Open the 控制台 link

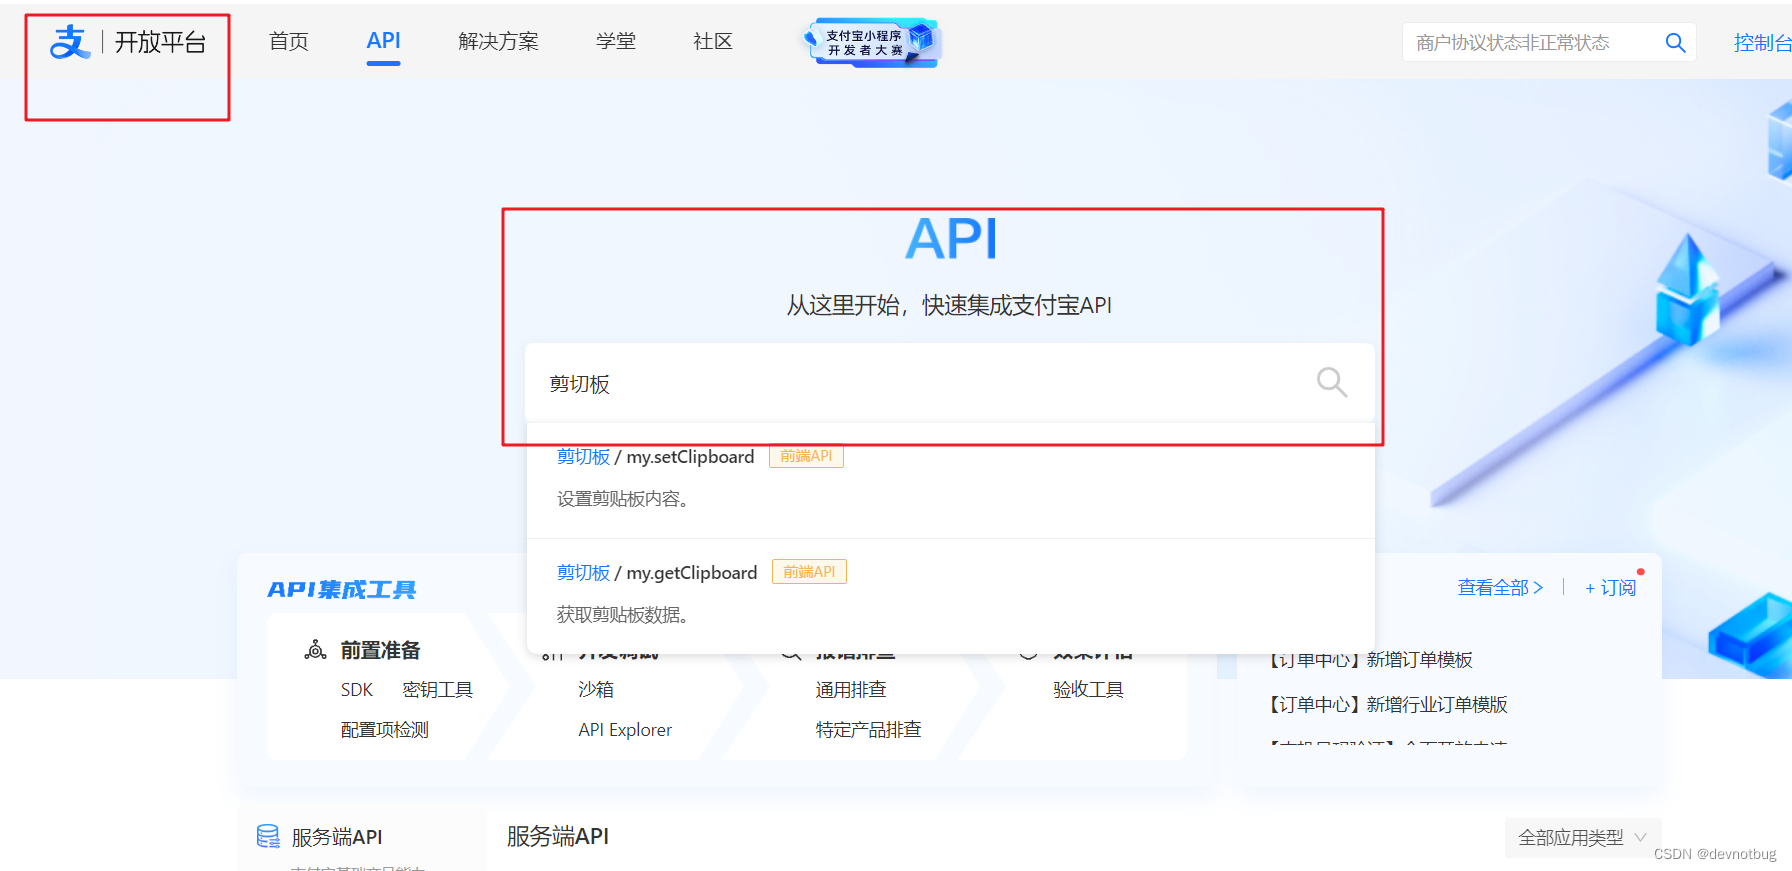click(1762, 43)
